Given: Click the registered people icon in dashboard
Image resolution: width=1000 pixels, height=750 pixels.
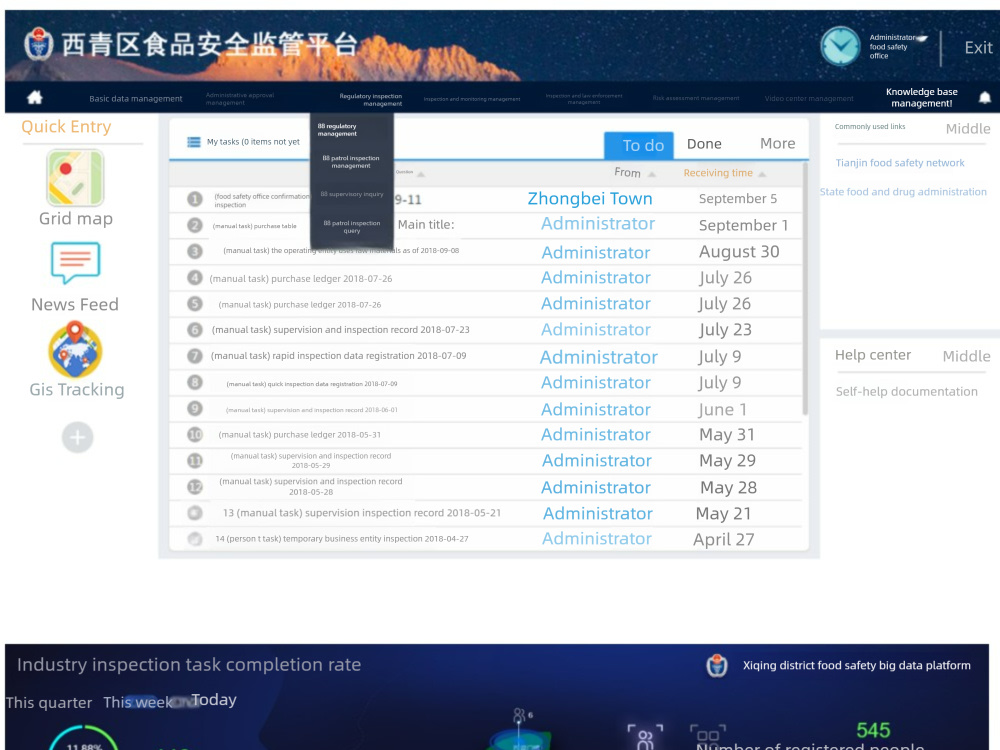Looking at the screenshot, I should click(x=645, y=737).
